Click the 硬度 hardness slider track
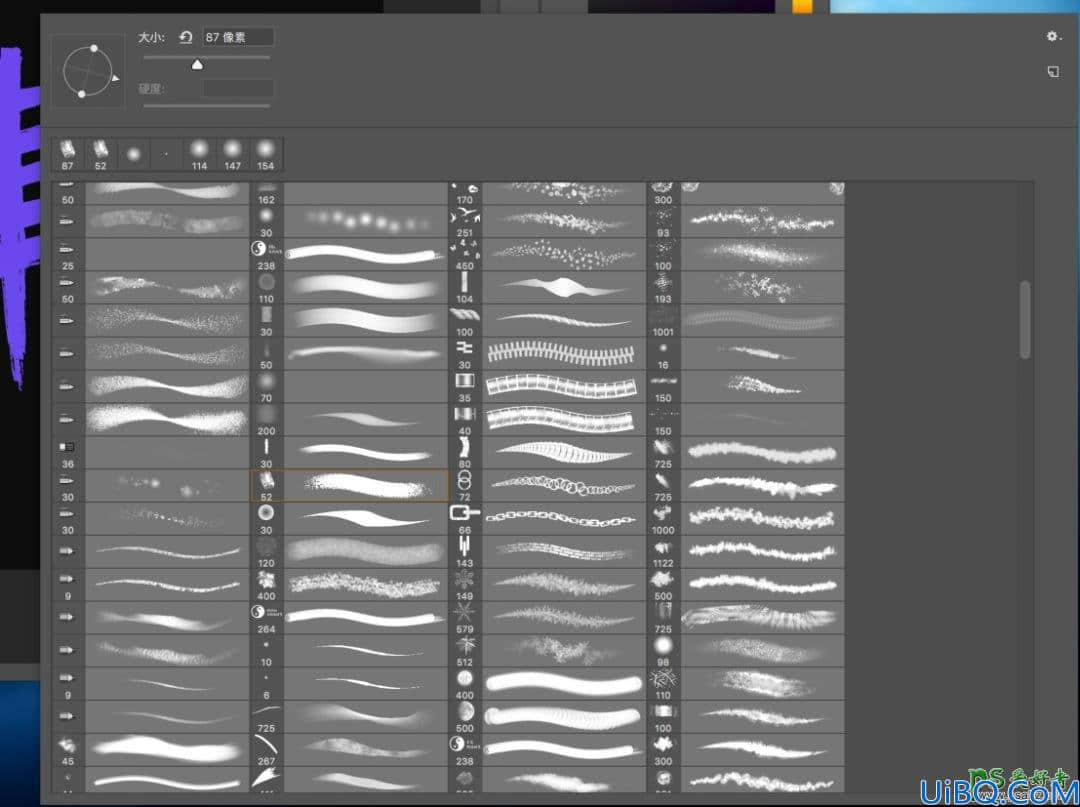This screenshot has height=807, width=1080. (207, 105)
